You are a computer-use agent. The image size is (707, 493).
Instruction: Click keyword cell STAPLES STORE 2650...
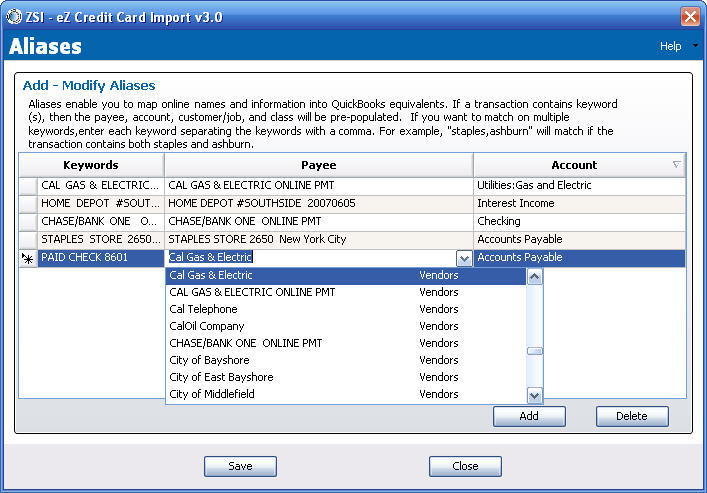coord(101,240)
